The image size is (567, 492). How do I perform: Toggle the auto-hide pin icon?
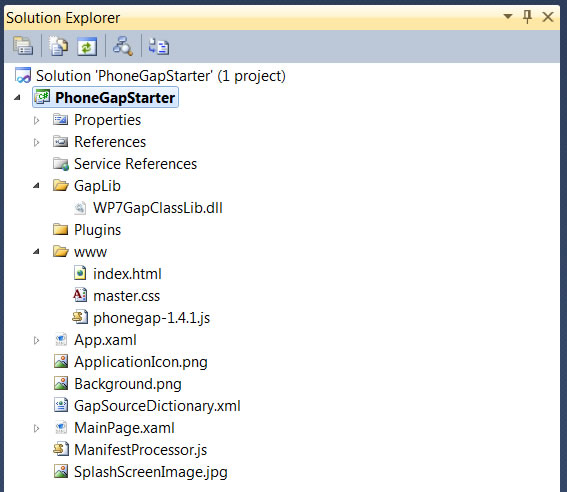[x=527, y=16]
